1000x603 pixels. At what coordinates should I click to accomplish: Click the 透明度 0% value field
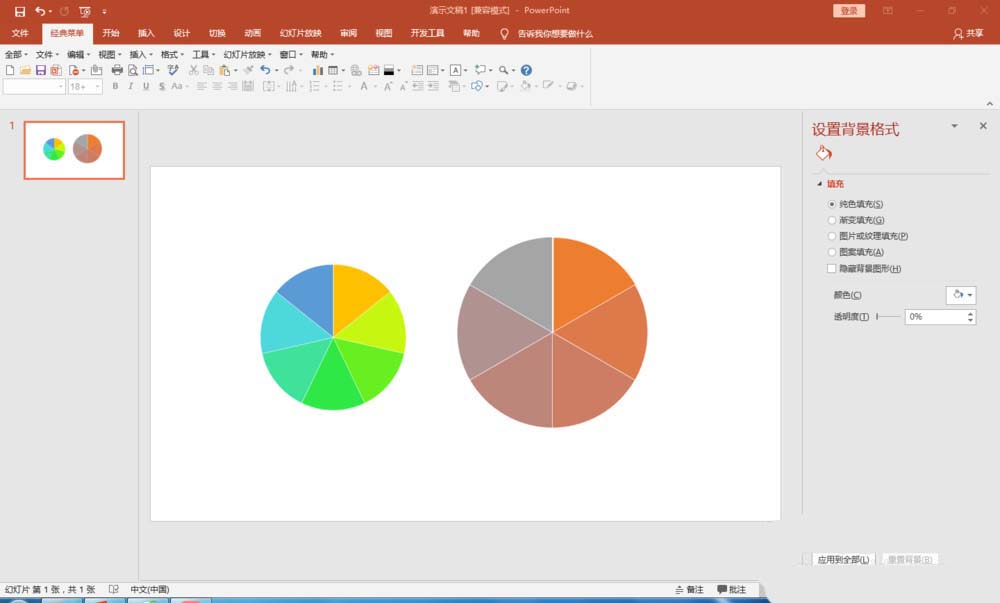click(935, 316)
